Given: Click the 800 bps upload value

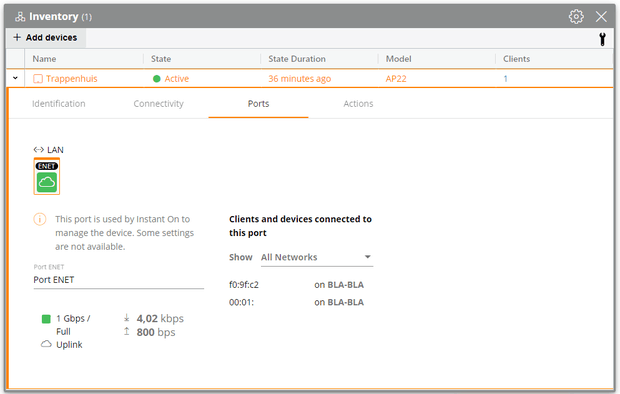Looking at the screenshot, I should [156, 332].
